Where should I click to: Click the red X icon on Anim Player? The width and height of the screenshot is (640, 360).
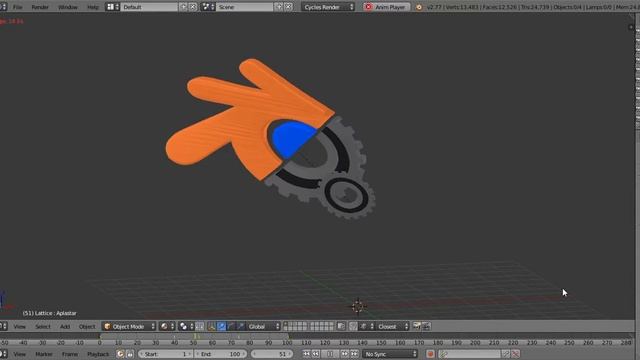369,7
